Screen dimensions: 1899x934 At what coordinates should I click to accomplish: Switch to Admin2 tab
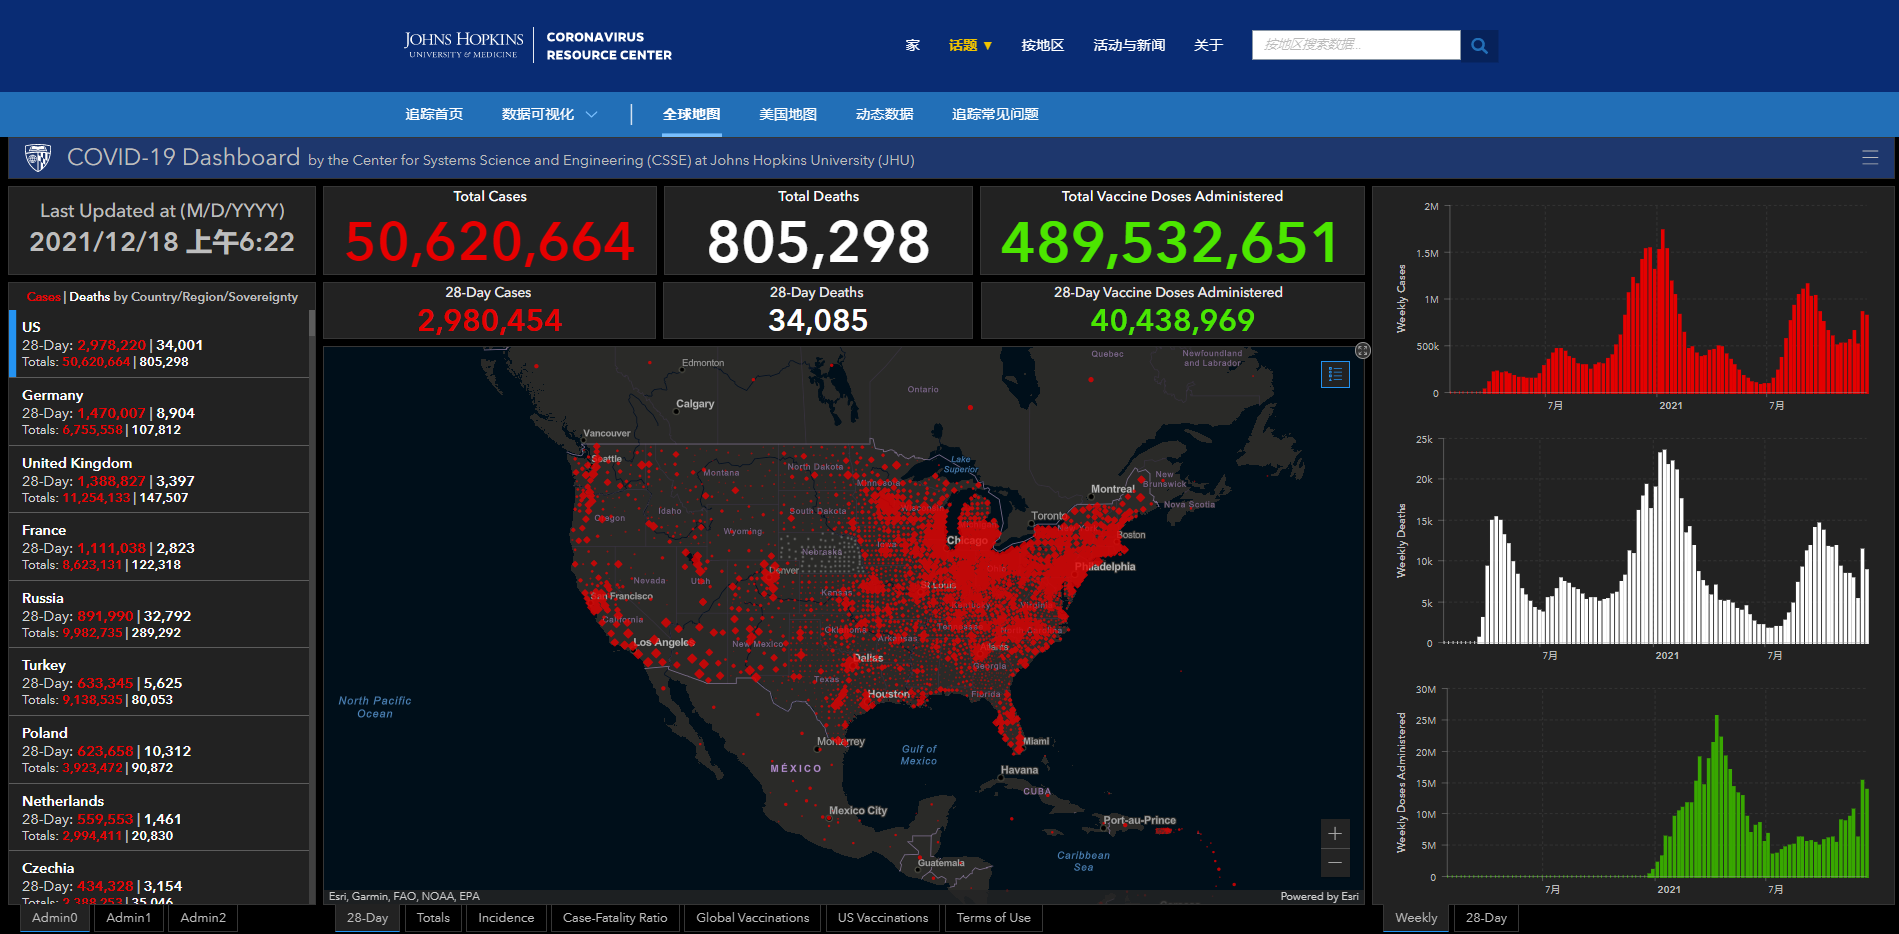(x=203, y=918)
